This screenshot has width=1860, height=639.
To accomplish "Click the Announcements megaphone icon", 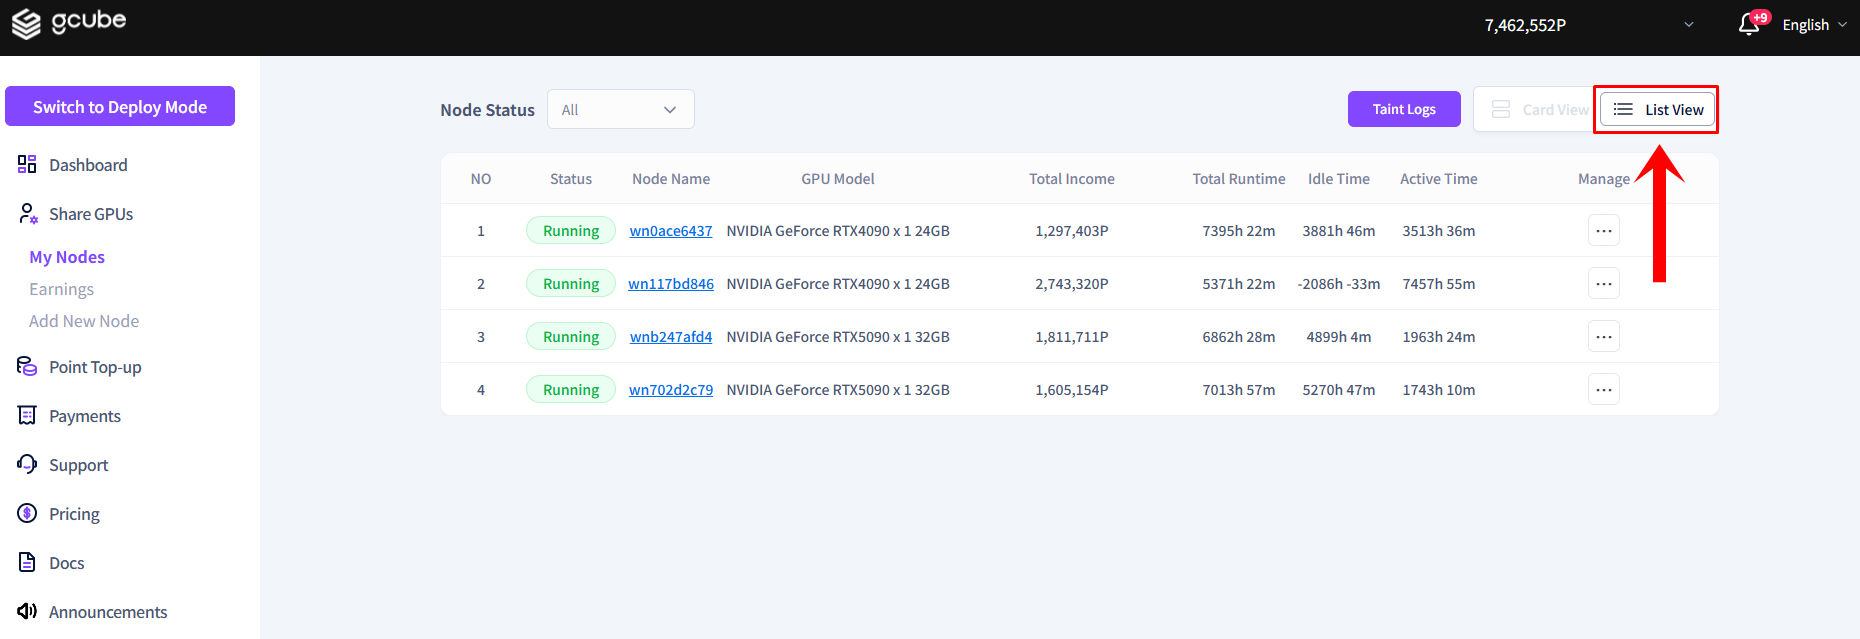I will point(27,611).
